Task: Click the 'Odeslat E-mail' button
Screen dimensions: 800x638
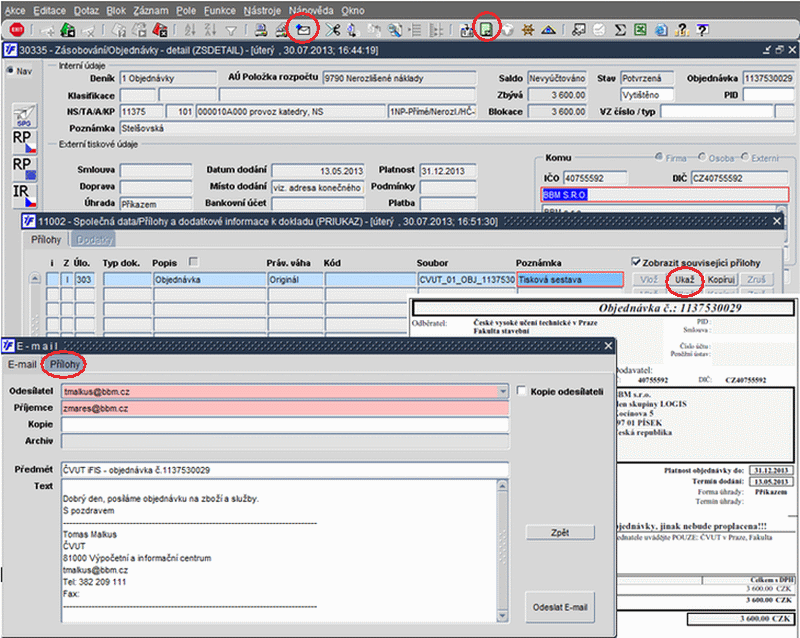Action: click(x=559, y=606)
